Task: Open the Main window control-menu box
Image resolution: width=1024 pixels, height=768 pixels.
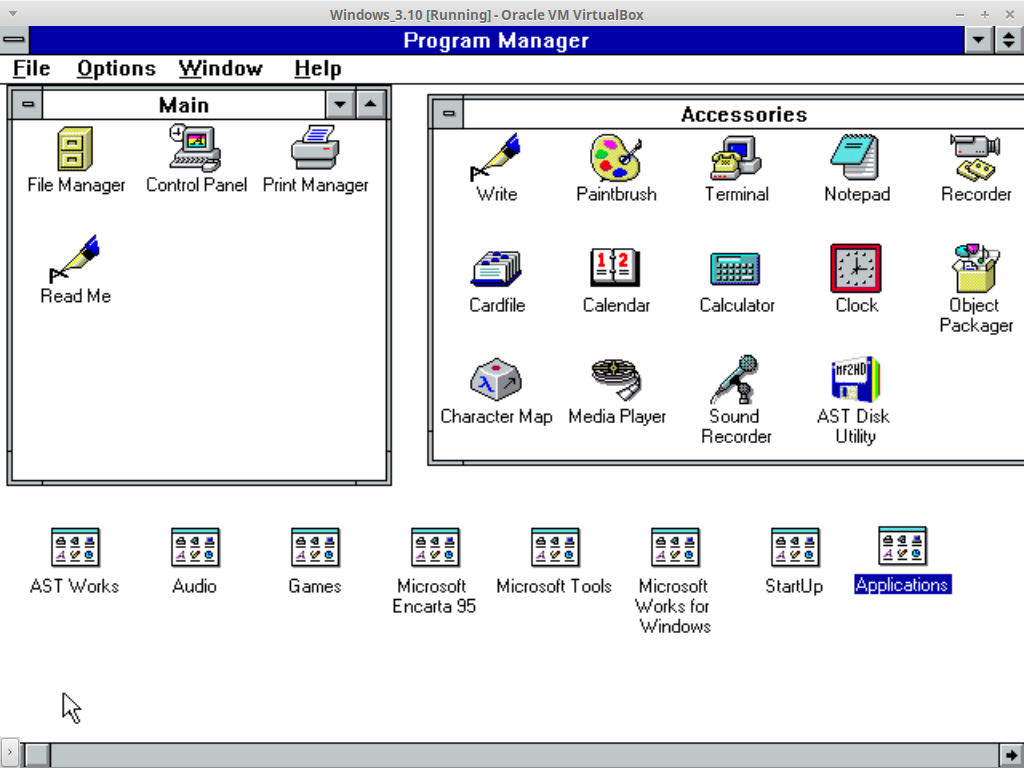Action: click(27, 105)
